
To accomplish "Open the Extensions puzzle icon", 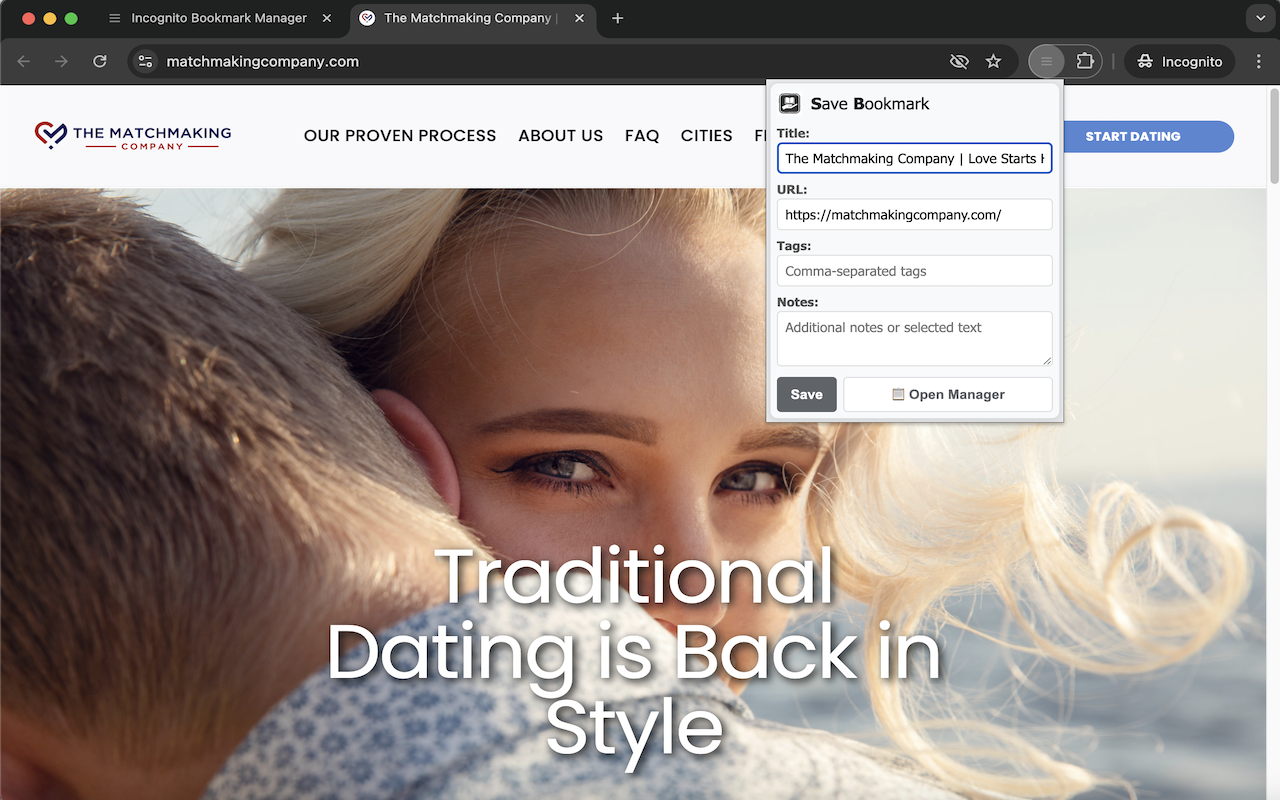I will 1085,61.
